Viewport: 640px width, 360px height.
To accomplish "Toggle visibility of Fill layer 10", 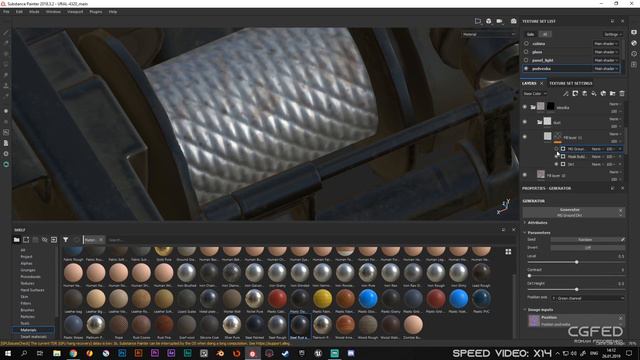I will [525, 175].
